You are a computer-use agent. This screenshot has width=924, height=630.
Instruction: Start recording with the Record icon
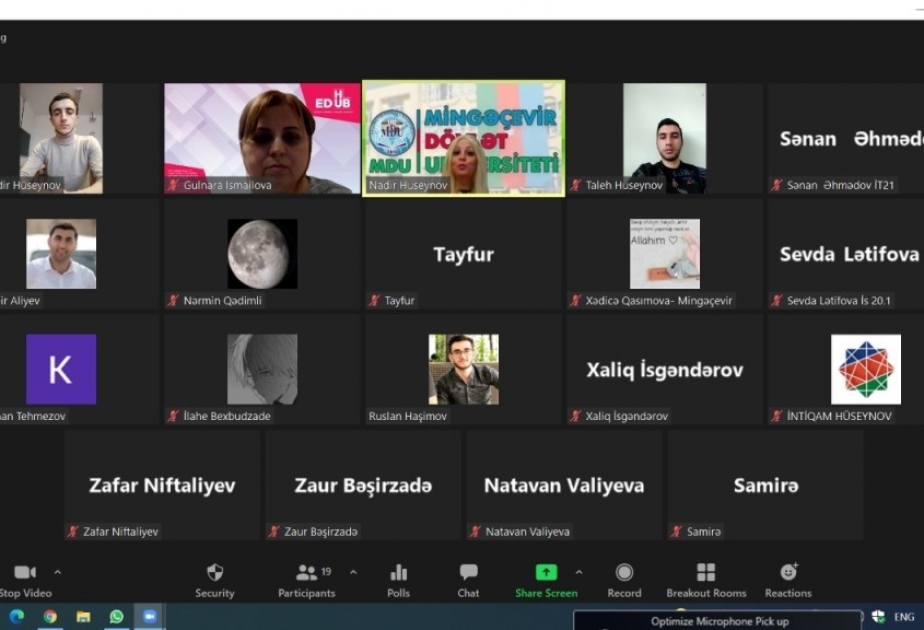pyautogui.click(x=624, y=572)
